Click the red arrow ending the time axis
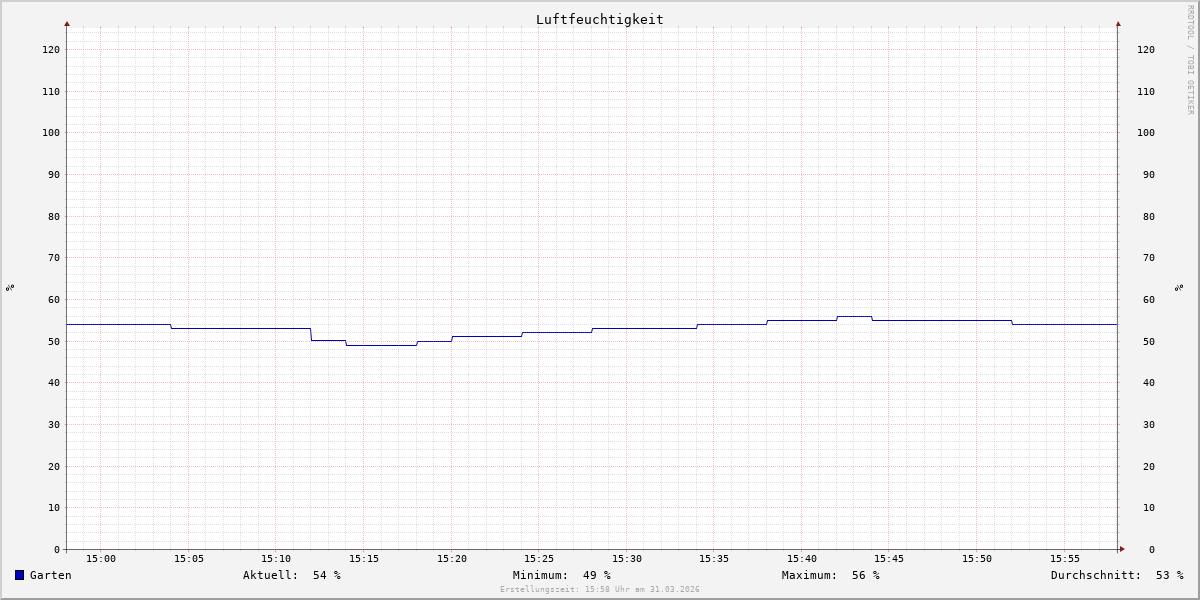1200x600 pixels. click(1122, 549)
